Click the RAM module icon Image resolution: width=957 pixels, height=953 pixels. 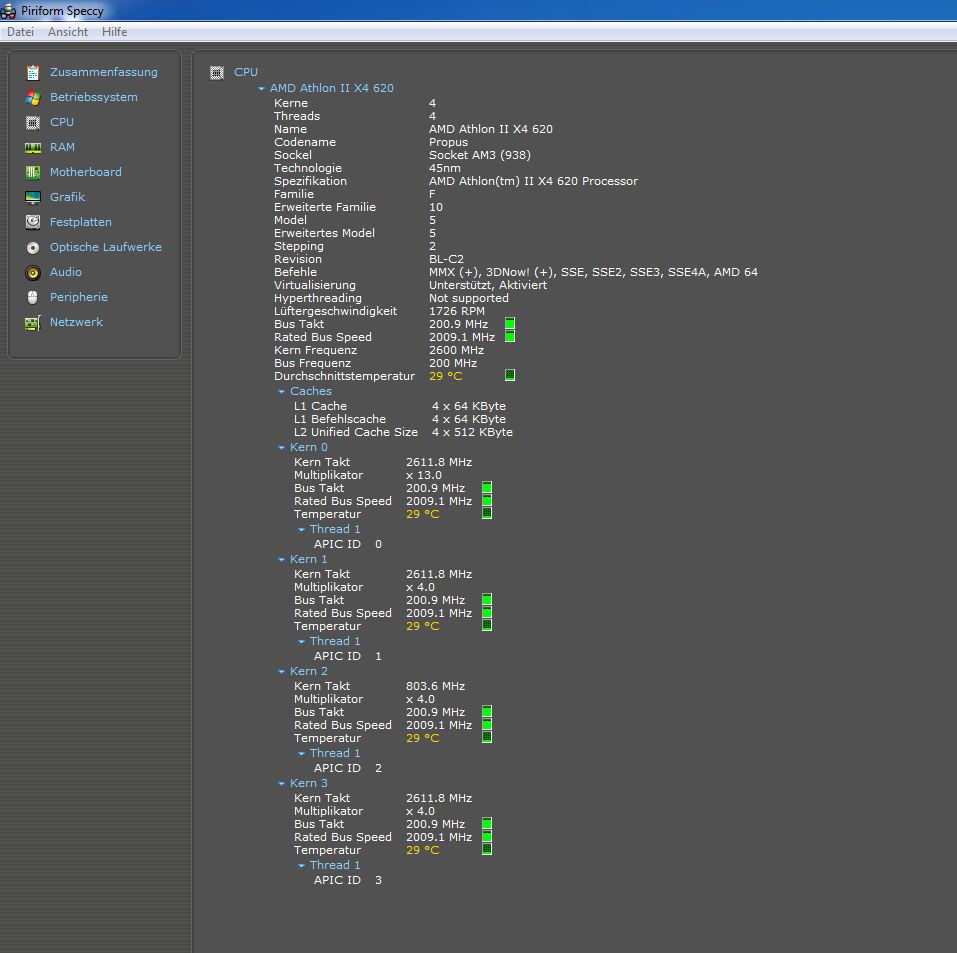(x=33, y=148)
